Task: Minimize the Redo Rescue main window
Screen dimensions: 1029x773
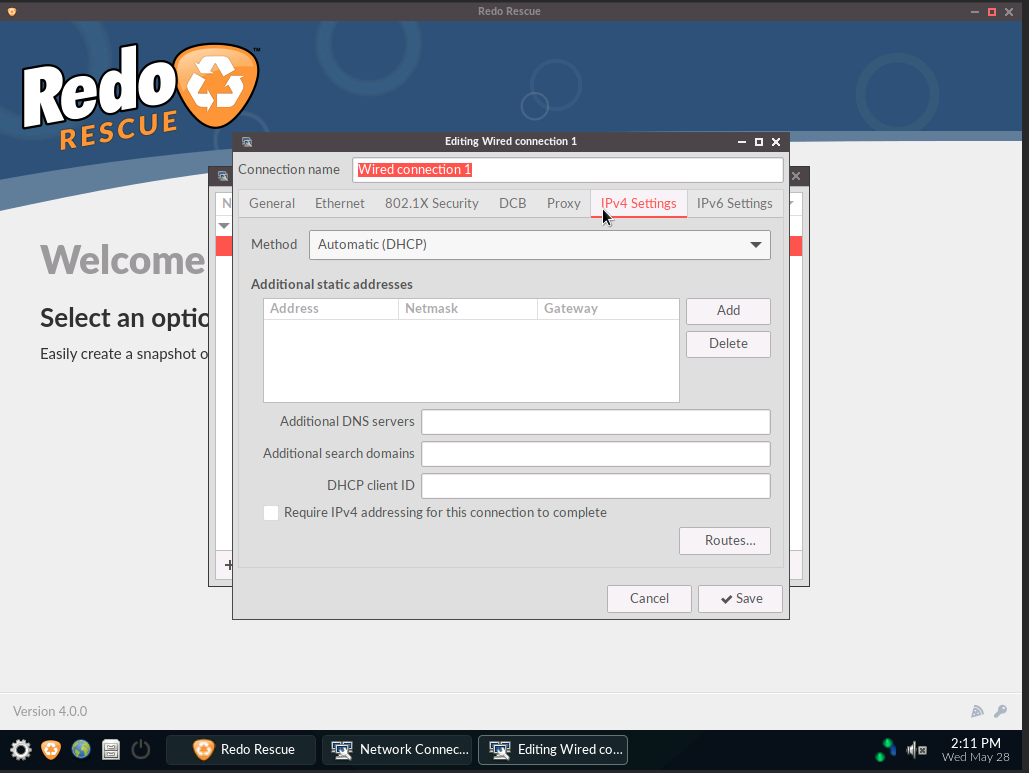Action: click(975, 12)
